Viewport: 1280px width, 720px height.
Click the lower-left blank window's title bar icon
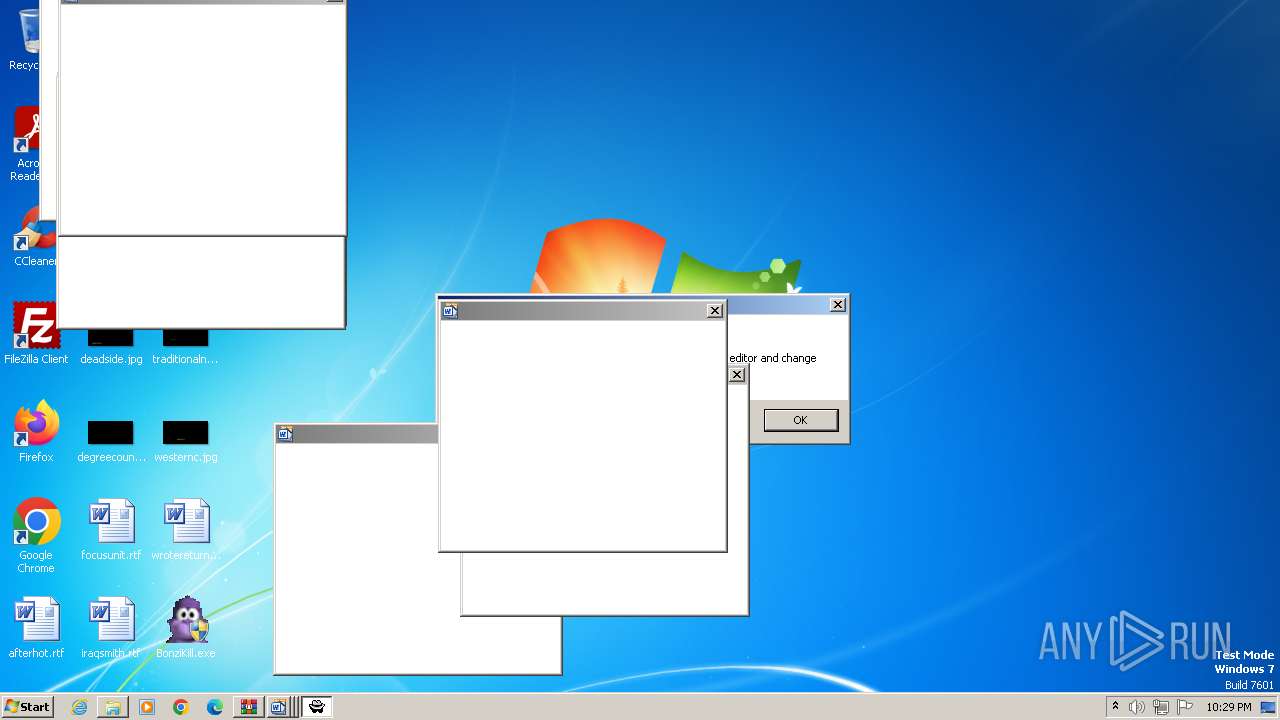click(x=285, y=434)
